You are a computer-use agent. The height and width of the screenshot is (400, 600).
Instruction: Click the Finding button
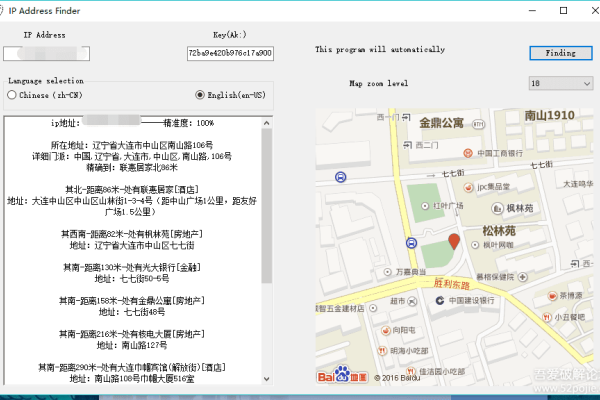561,53
